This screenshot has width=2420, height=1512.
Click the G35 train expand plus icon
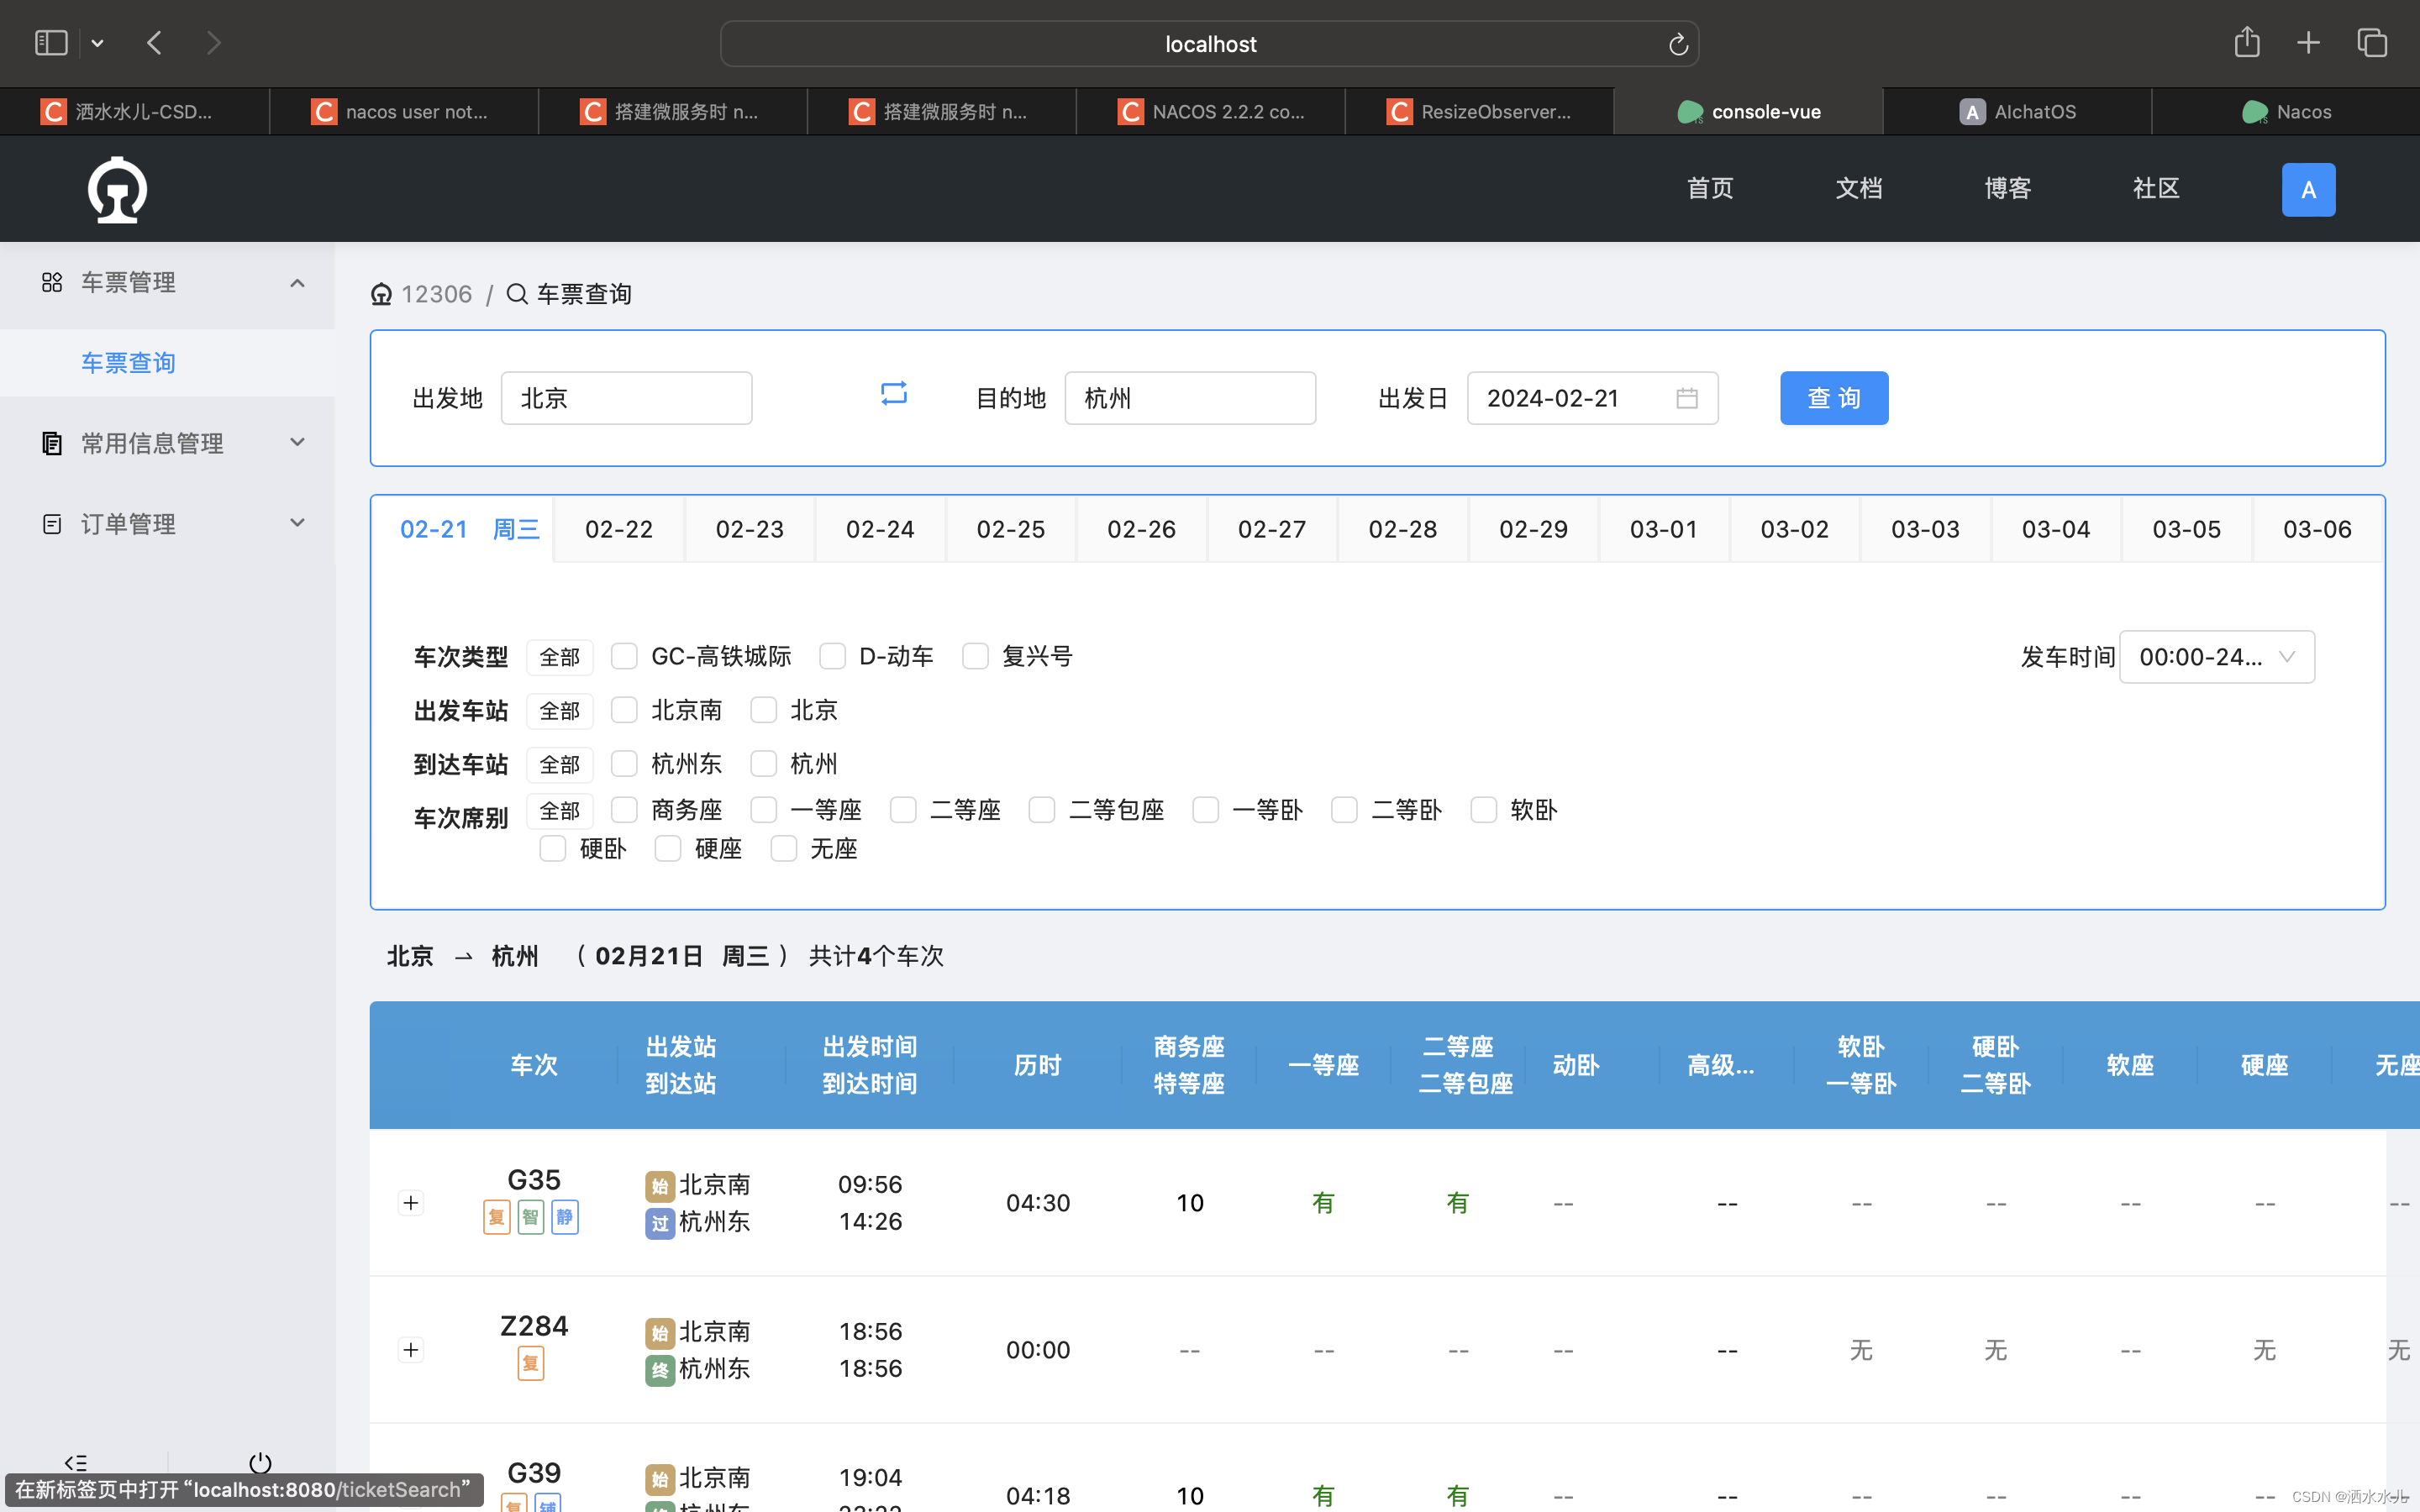pos(408,1202)
